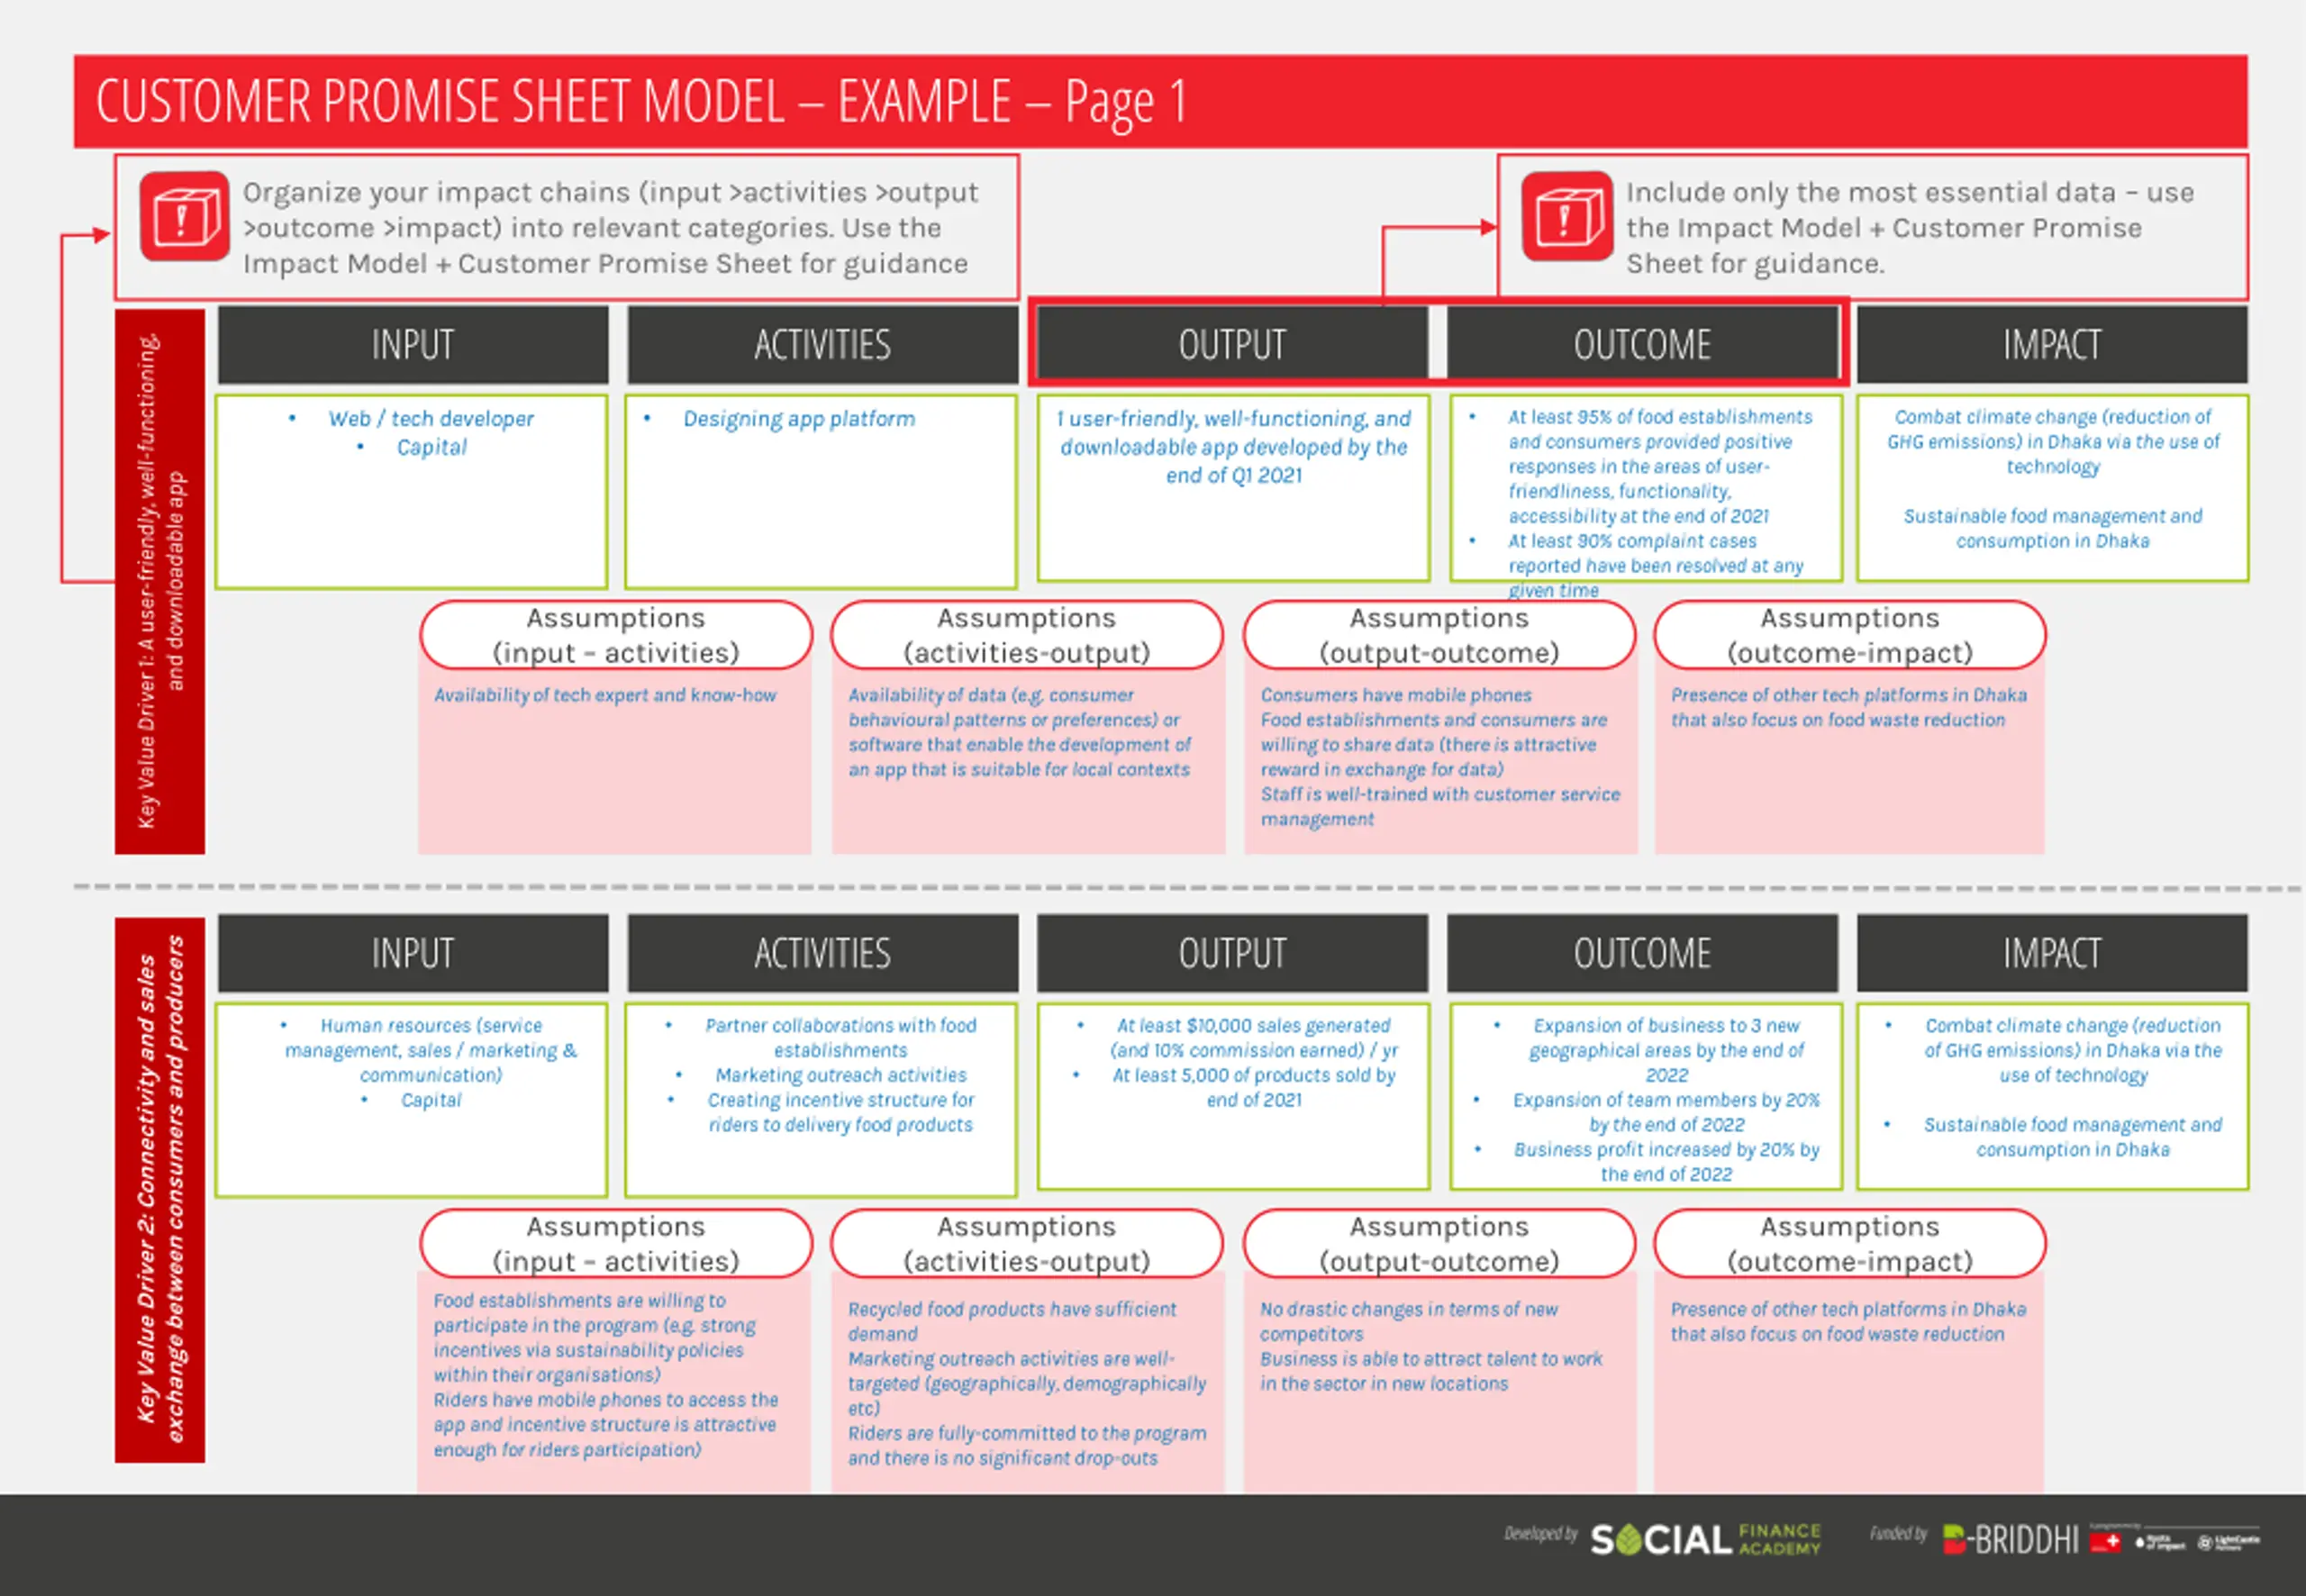Click the 'Assumptions (outcome-impact)' pill in the Driver 1 section

coord(1850,635)
